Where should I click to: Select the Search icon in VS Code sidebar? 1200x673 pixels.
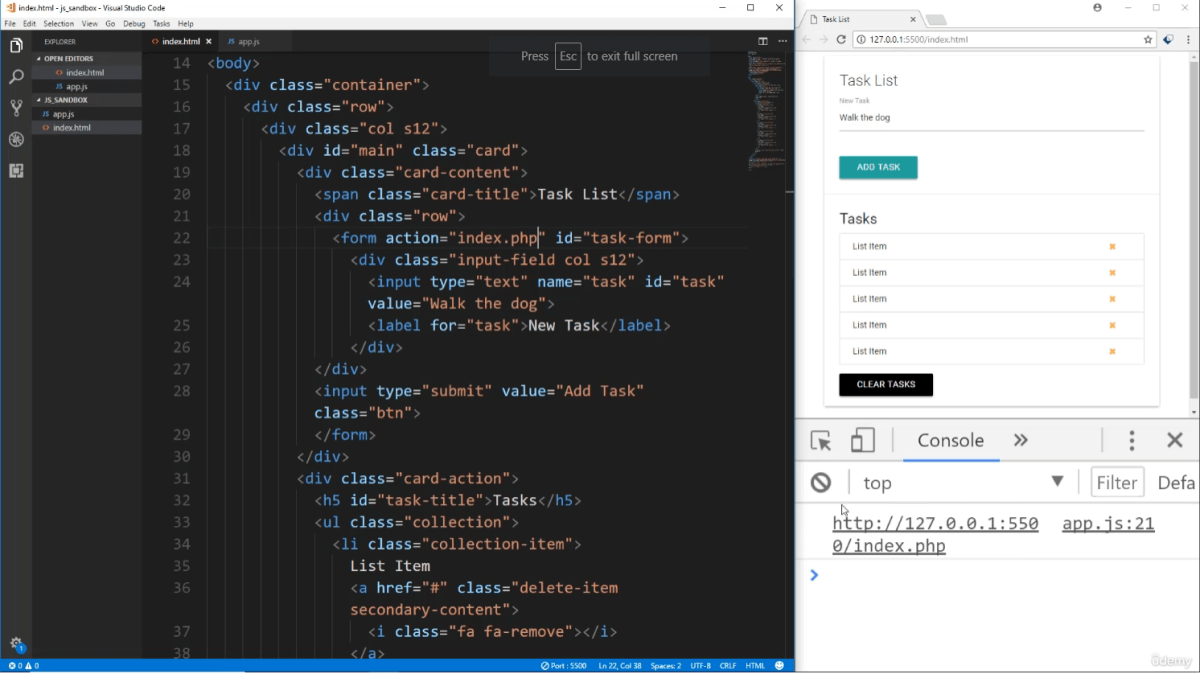tap(16, 76)
